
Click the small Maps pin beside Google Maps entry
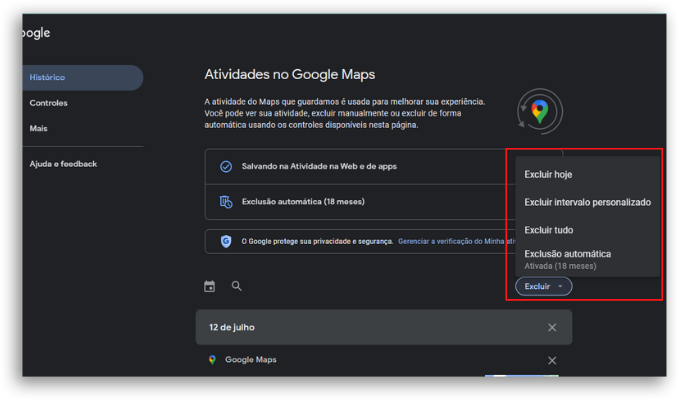[212, 360]
